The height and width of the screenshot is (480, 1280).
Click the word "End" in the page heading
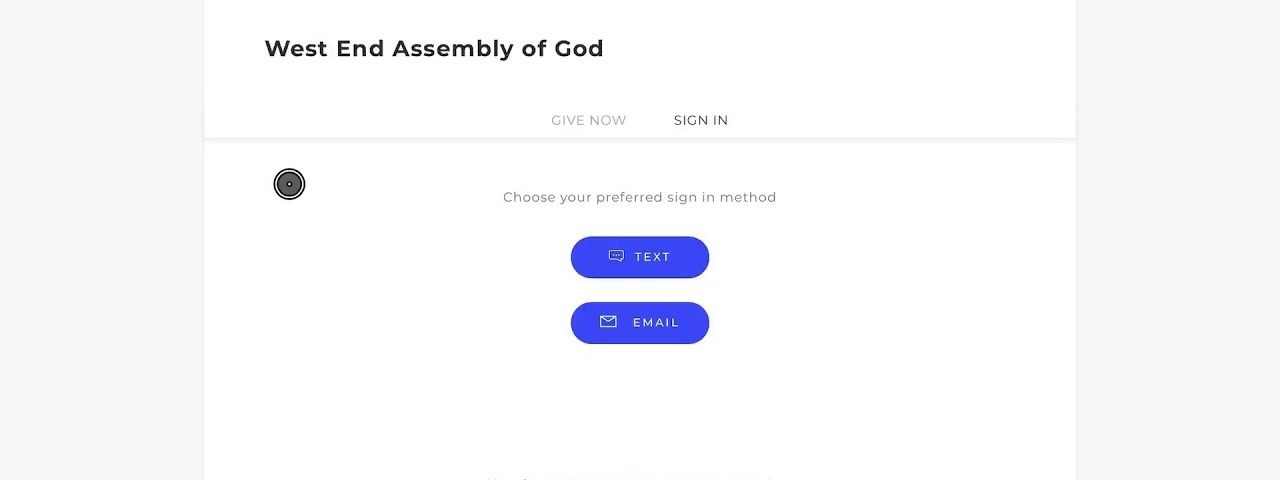click(x=360, y=49)
